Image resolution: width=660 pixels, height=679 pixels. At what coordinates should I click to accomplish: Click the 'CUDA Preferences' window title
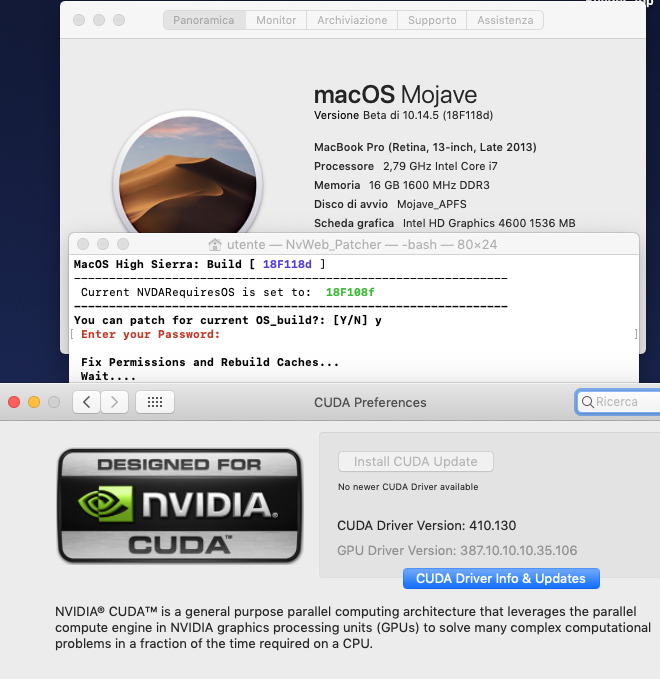tap(370, 403)
